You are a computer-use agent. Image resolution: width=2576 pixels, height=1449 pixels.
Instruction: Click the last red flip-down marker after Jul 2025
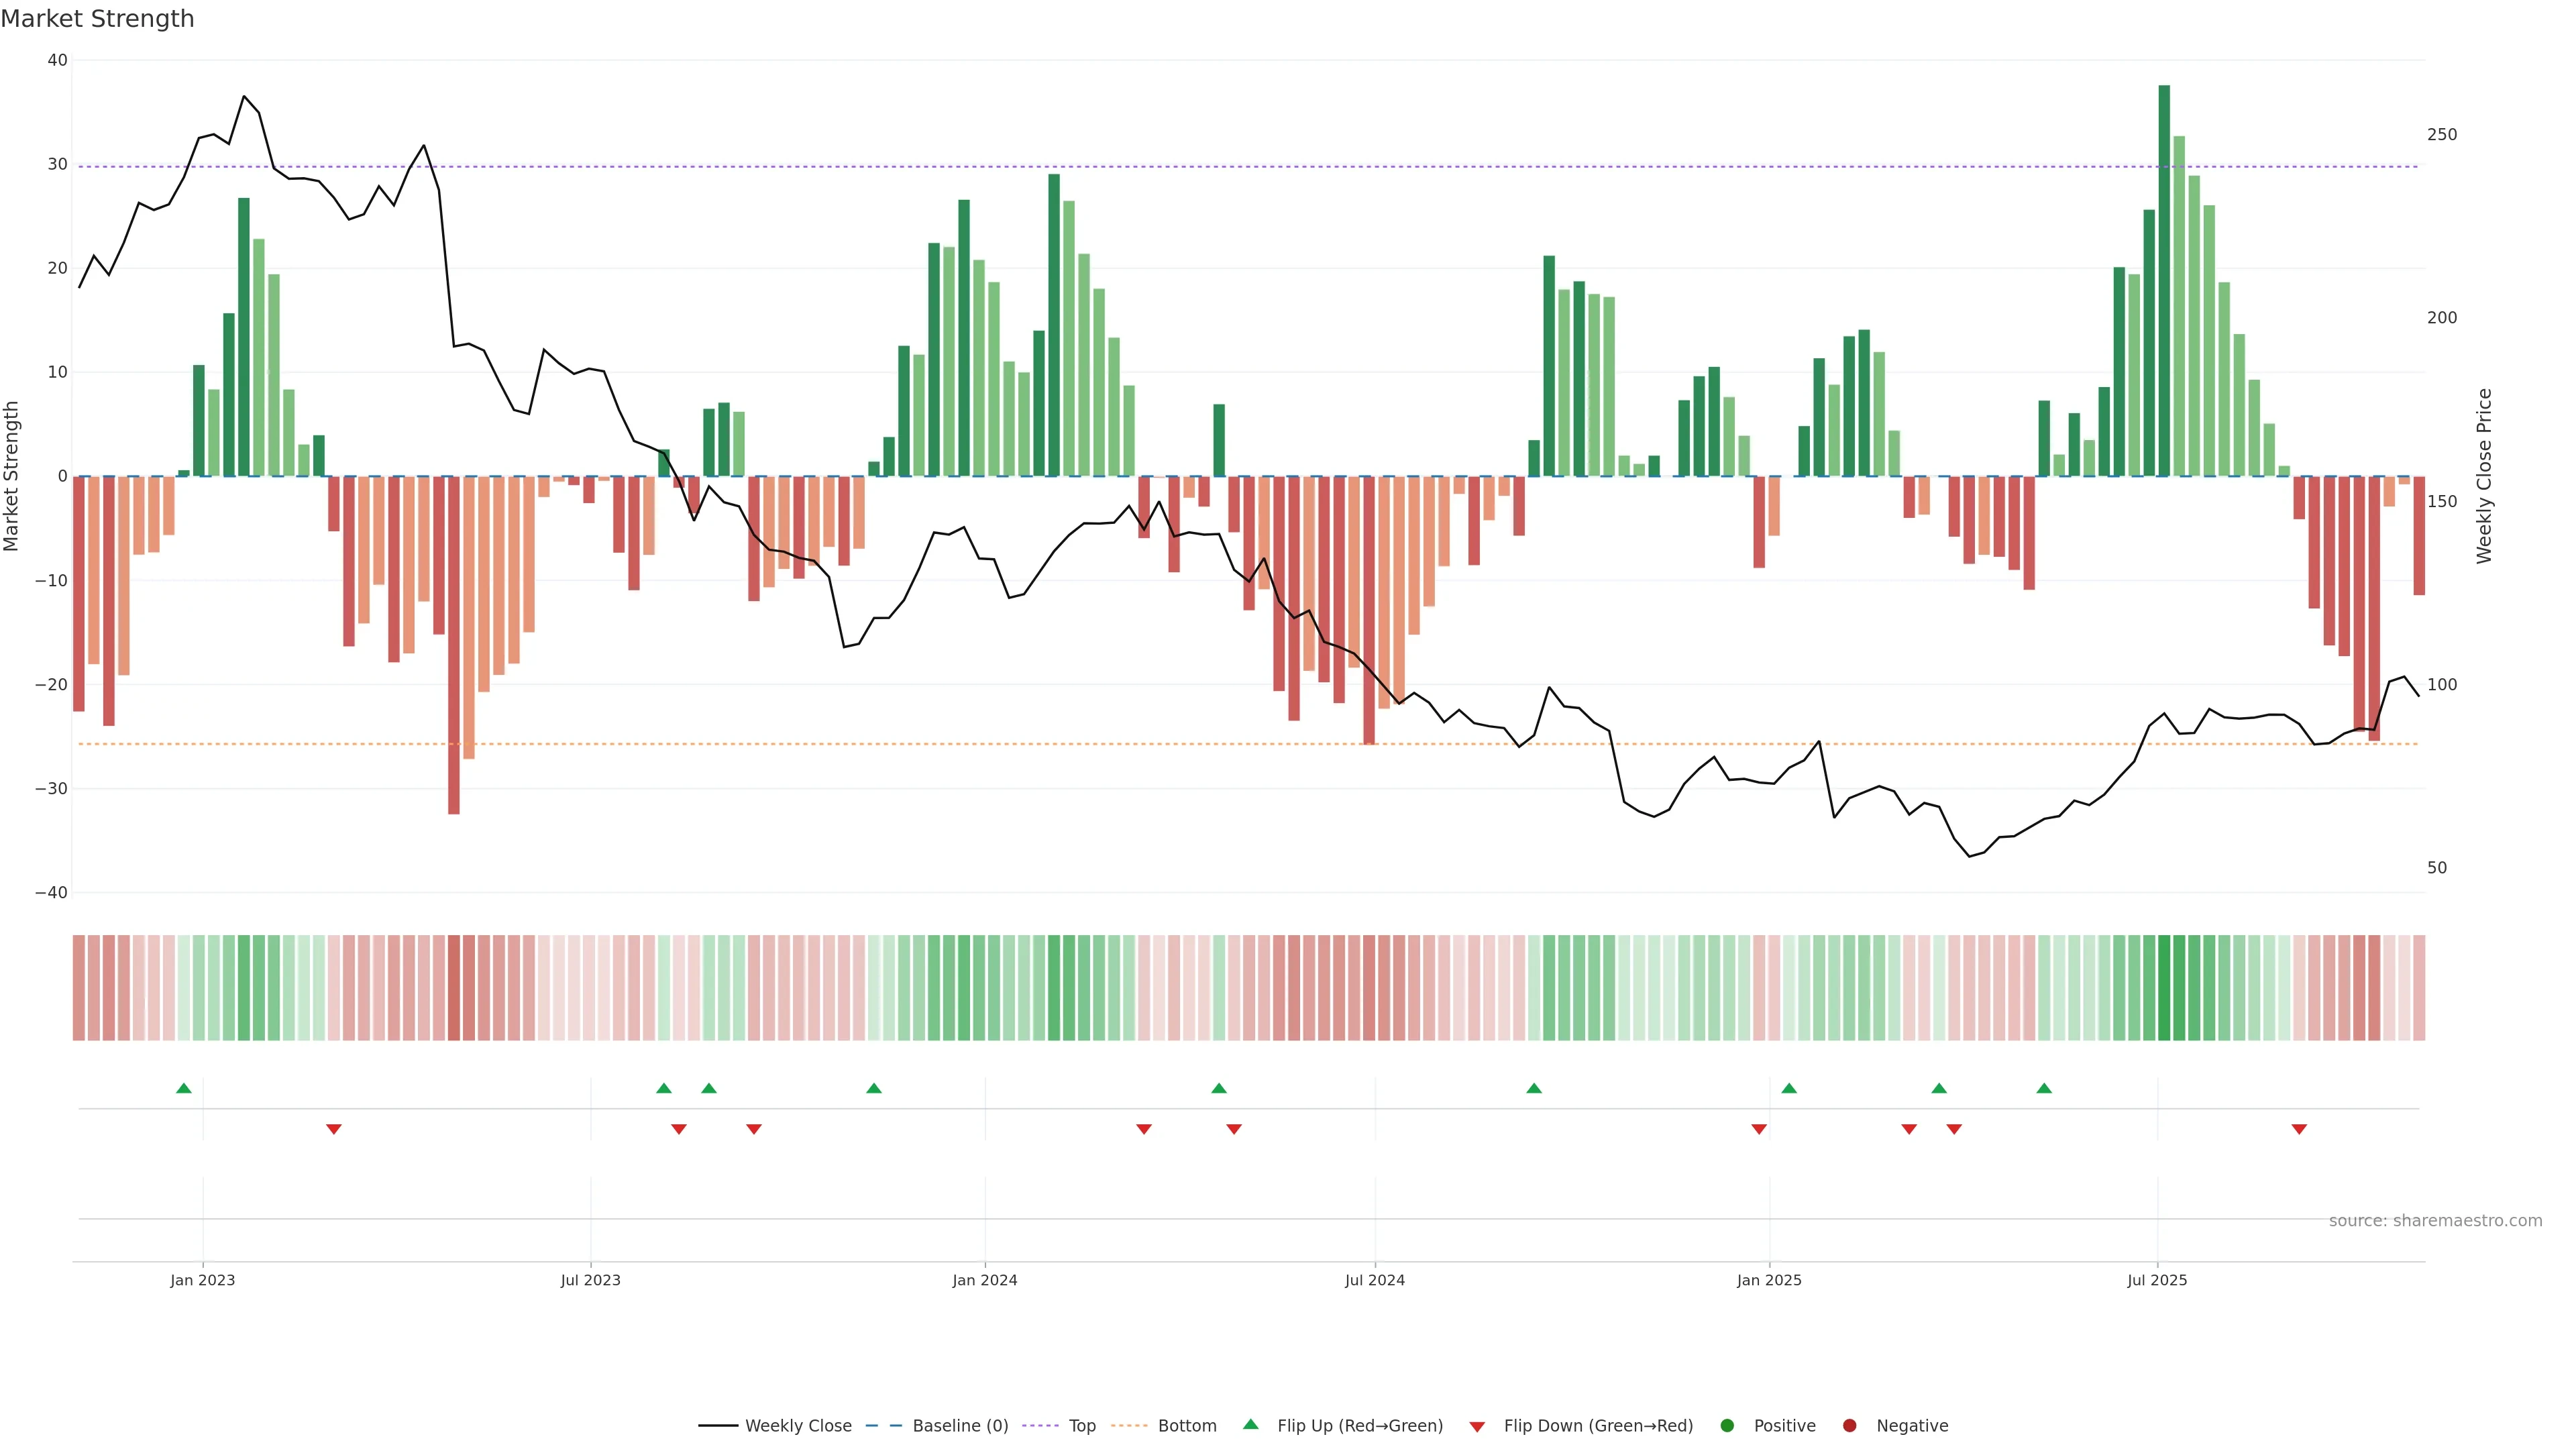[x=2299, y=1129]
